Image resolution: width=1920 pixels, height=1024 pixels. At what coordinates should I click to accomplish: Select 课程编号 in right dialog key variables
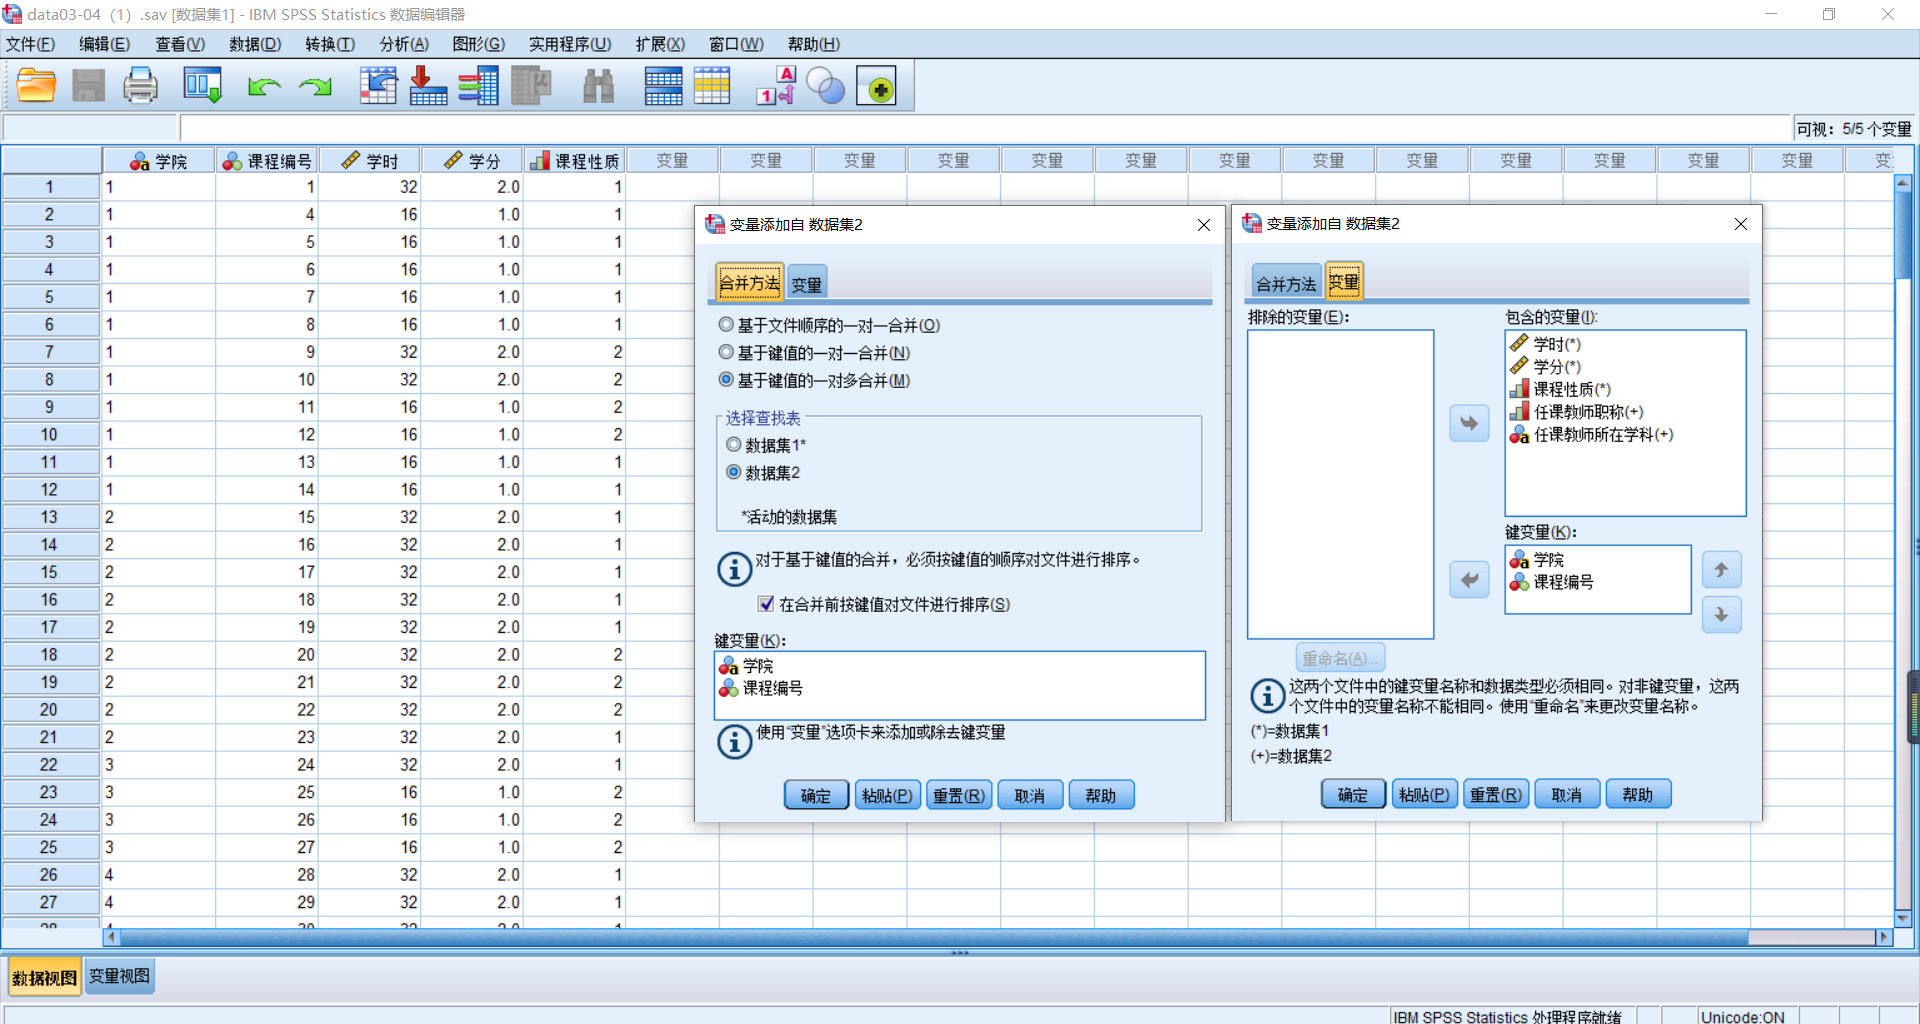1552,582
